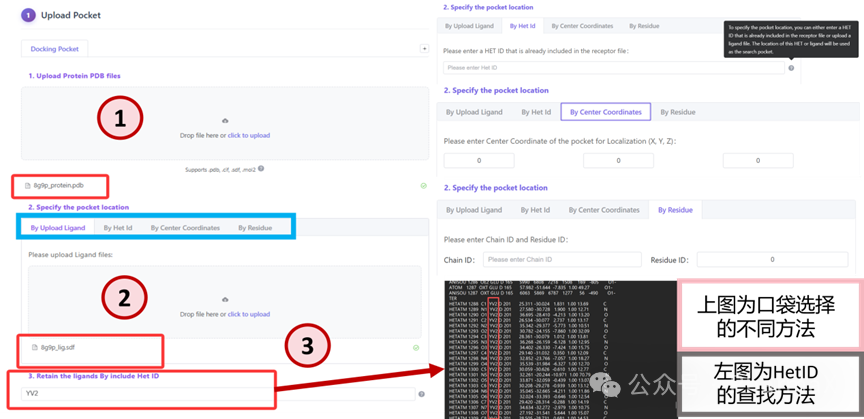Select the purple-outlined By Center Coordinates tab
Image resolution: width=864 pixels, height=419 pixels.
point(605,112)
